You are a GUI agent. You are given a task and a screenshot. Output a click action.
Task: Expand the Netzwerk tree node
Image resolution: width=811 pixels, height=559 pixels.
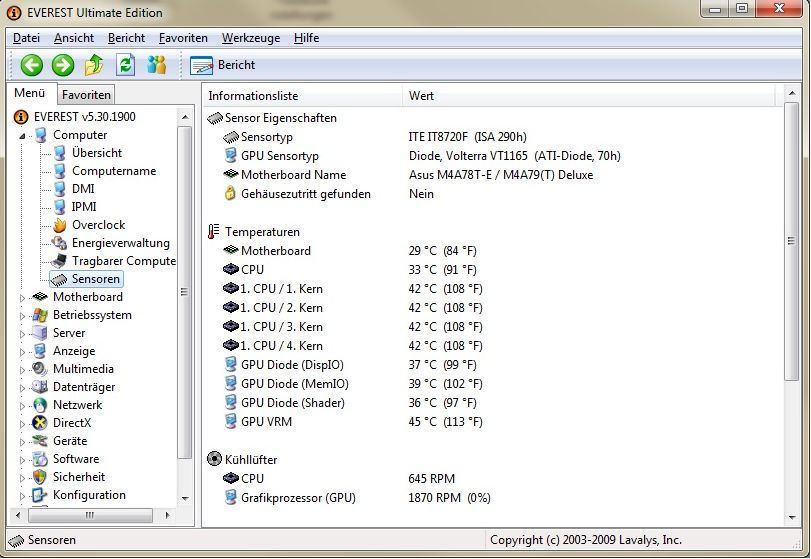click(x=22, y=406)
